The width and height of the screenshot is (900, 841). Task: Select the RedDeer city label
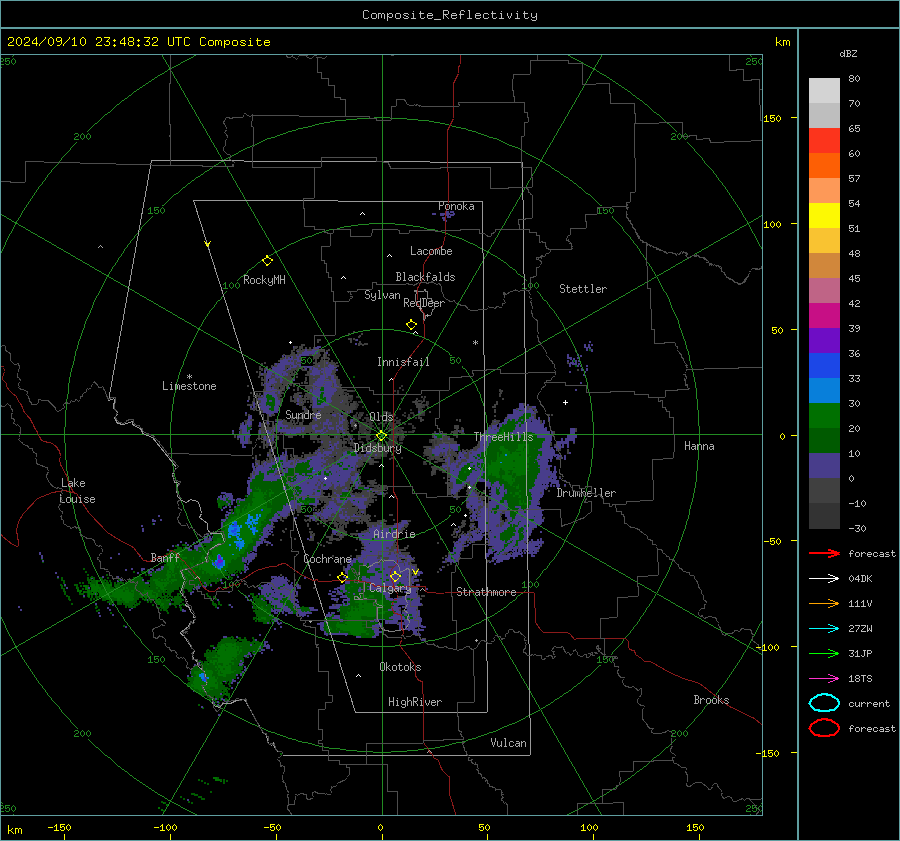pos(424,303)
